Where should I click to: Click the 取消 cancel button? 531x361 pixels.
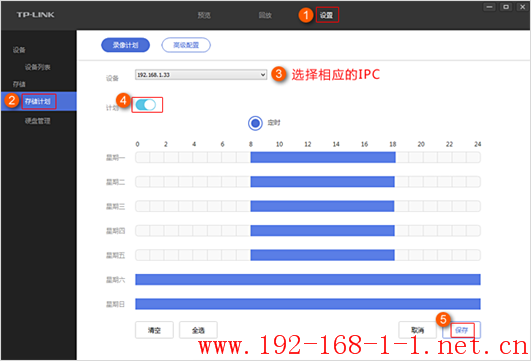(x=417, y=330)
